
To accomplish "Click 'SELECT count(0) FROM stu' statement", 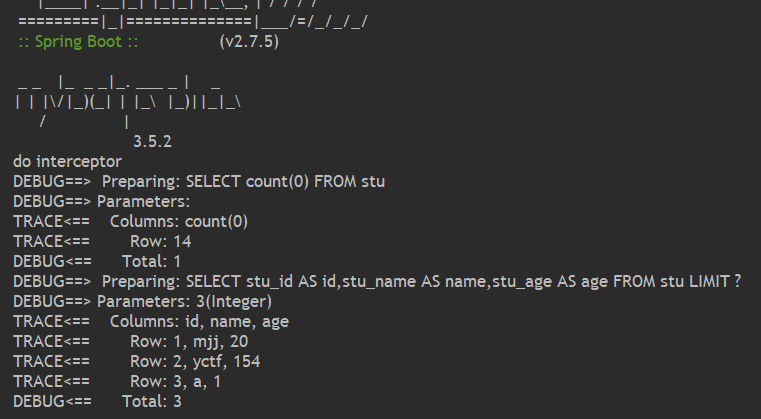I will pyautogui.click(x=285, y=182).
